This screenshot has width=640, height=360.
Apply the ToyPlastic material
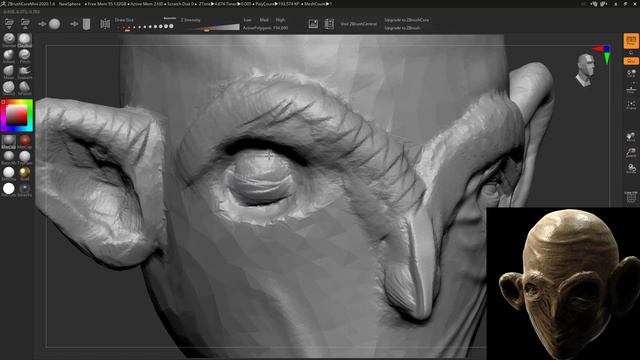pos(25,157)
